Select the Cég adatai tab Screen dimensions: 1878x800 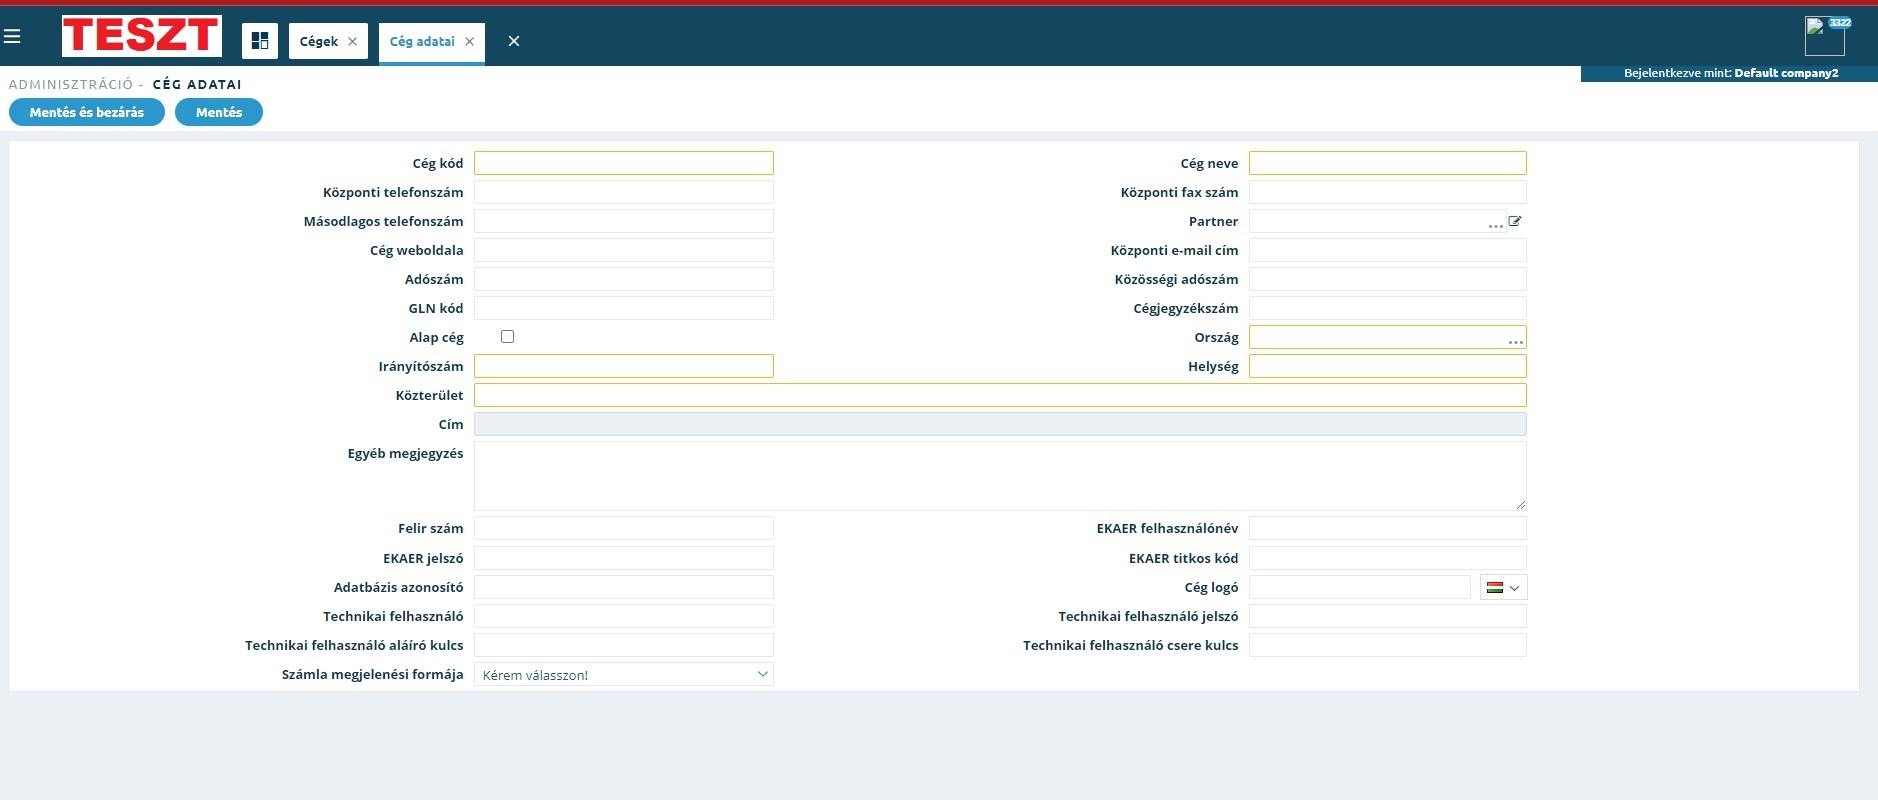pos(422,42)
